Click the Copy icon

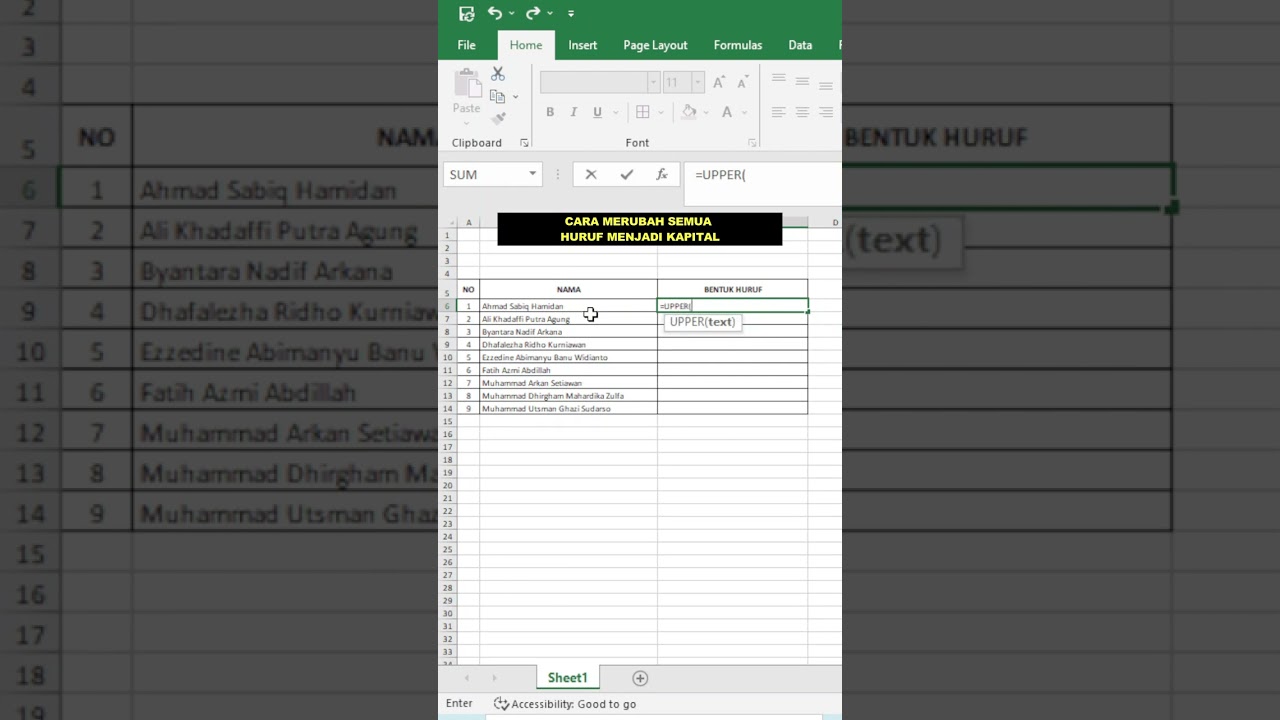pos(497,96)
